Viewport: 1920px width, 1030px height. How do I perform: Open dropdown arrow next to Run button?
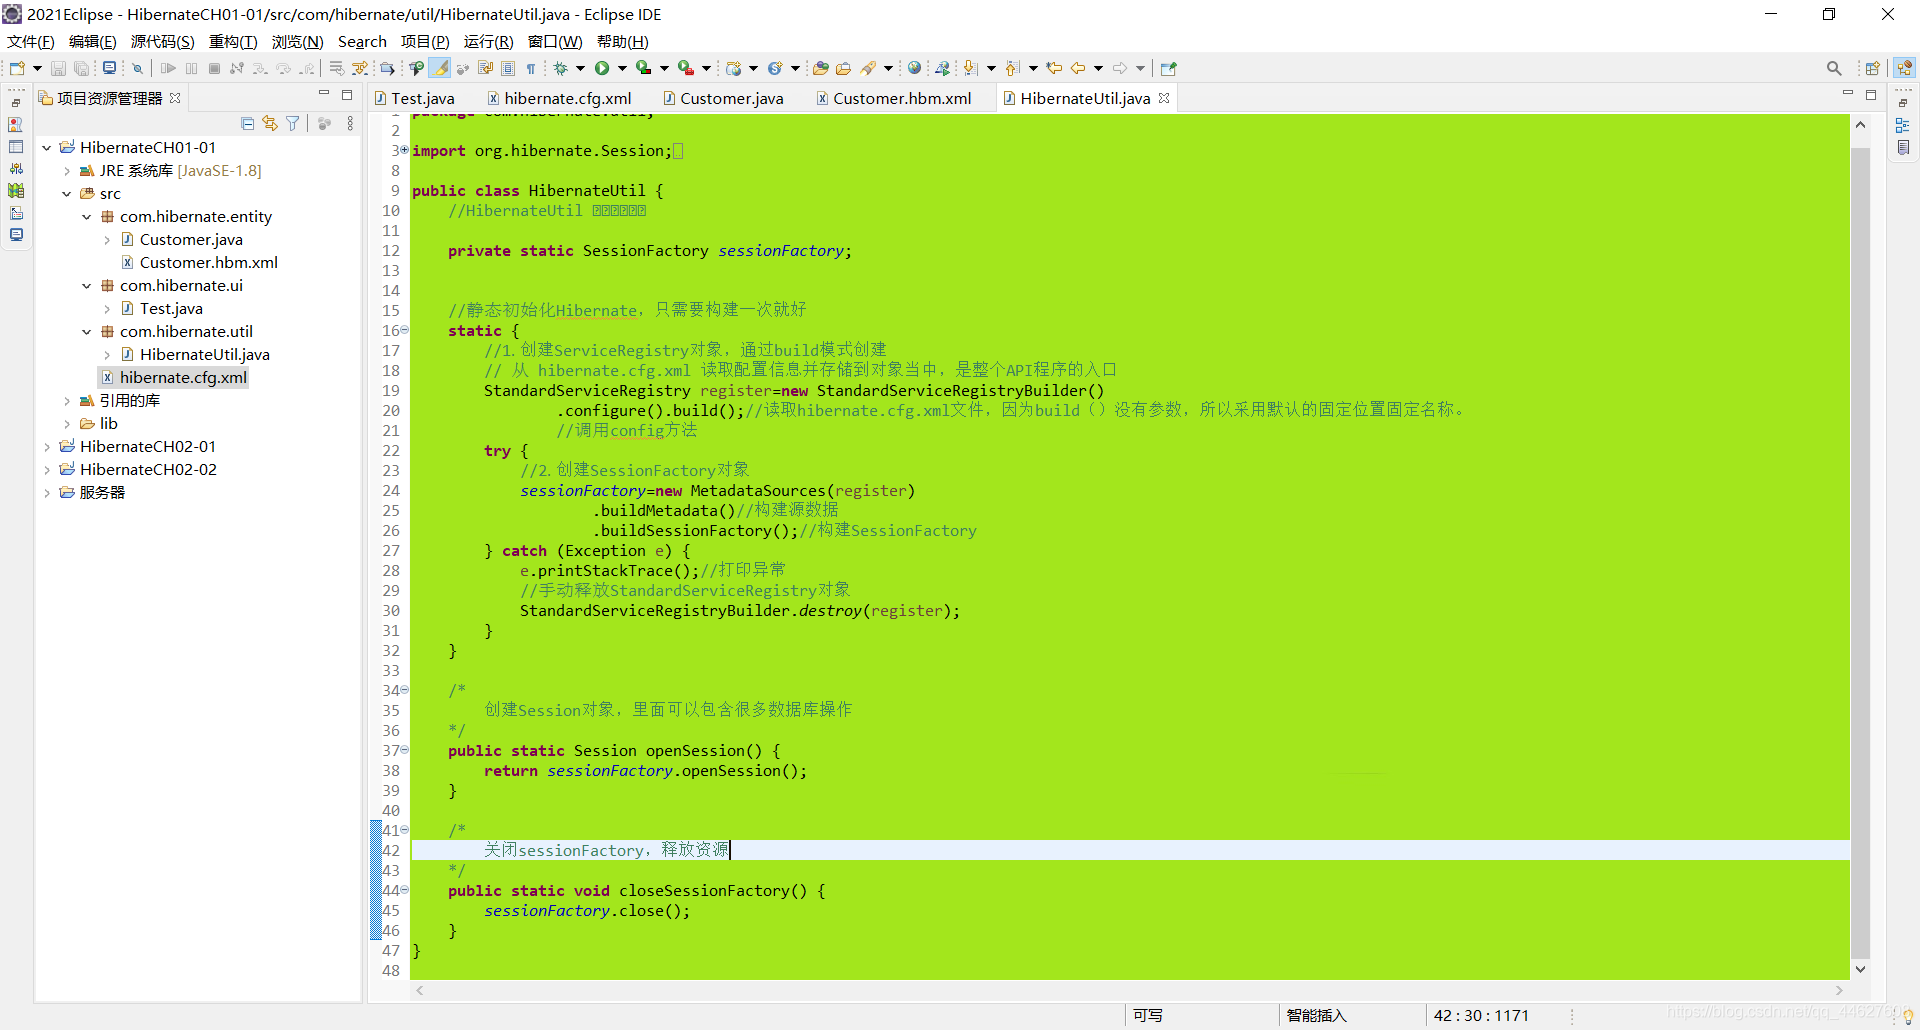[x=622, y=69]
